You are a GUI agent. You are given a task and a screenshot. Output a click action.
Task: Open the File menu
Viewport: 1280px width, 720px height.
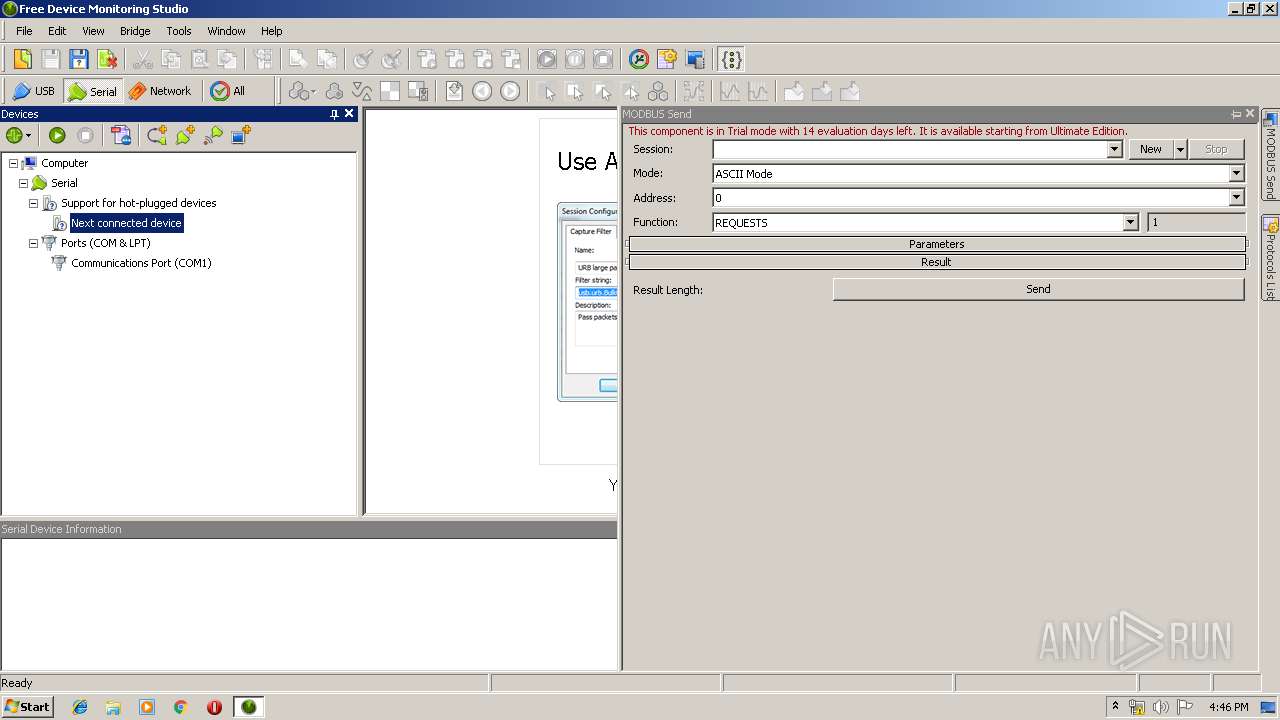(x=24, y=31)
